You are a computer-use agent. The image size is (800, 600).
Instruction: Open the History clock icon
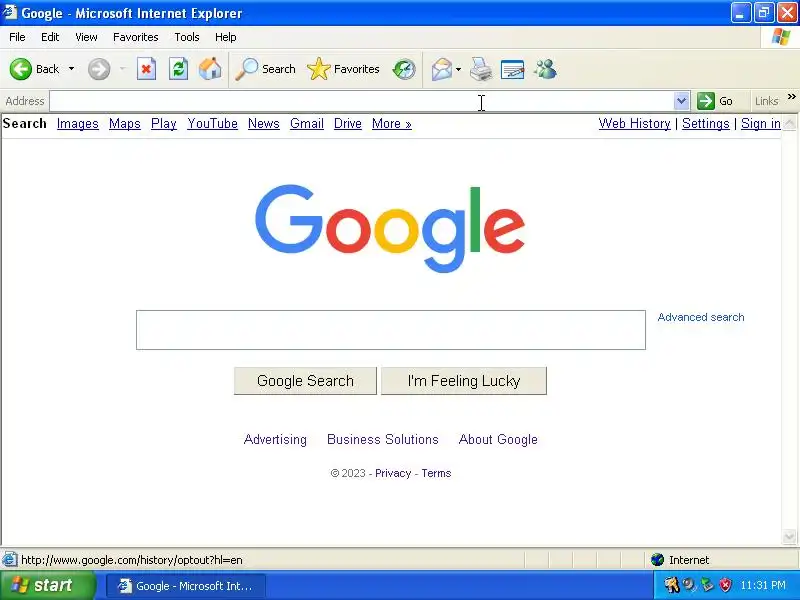point(404,69)
